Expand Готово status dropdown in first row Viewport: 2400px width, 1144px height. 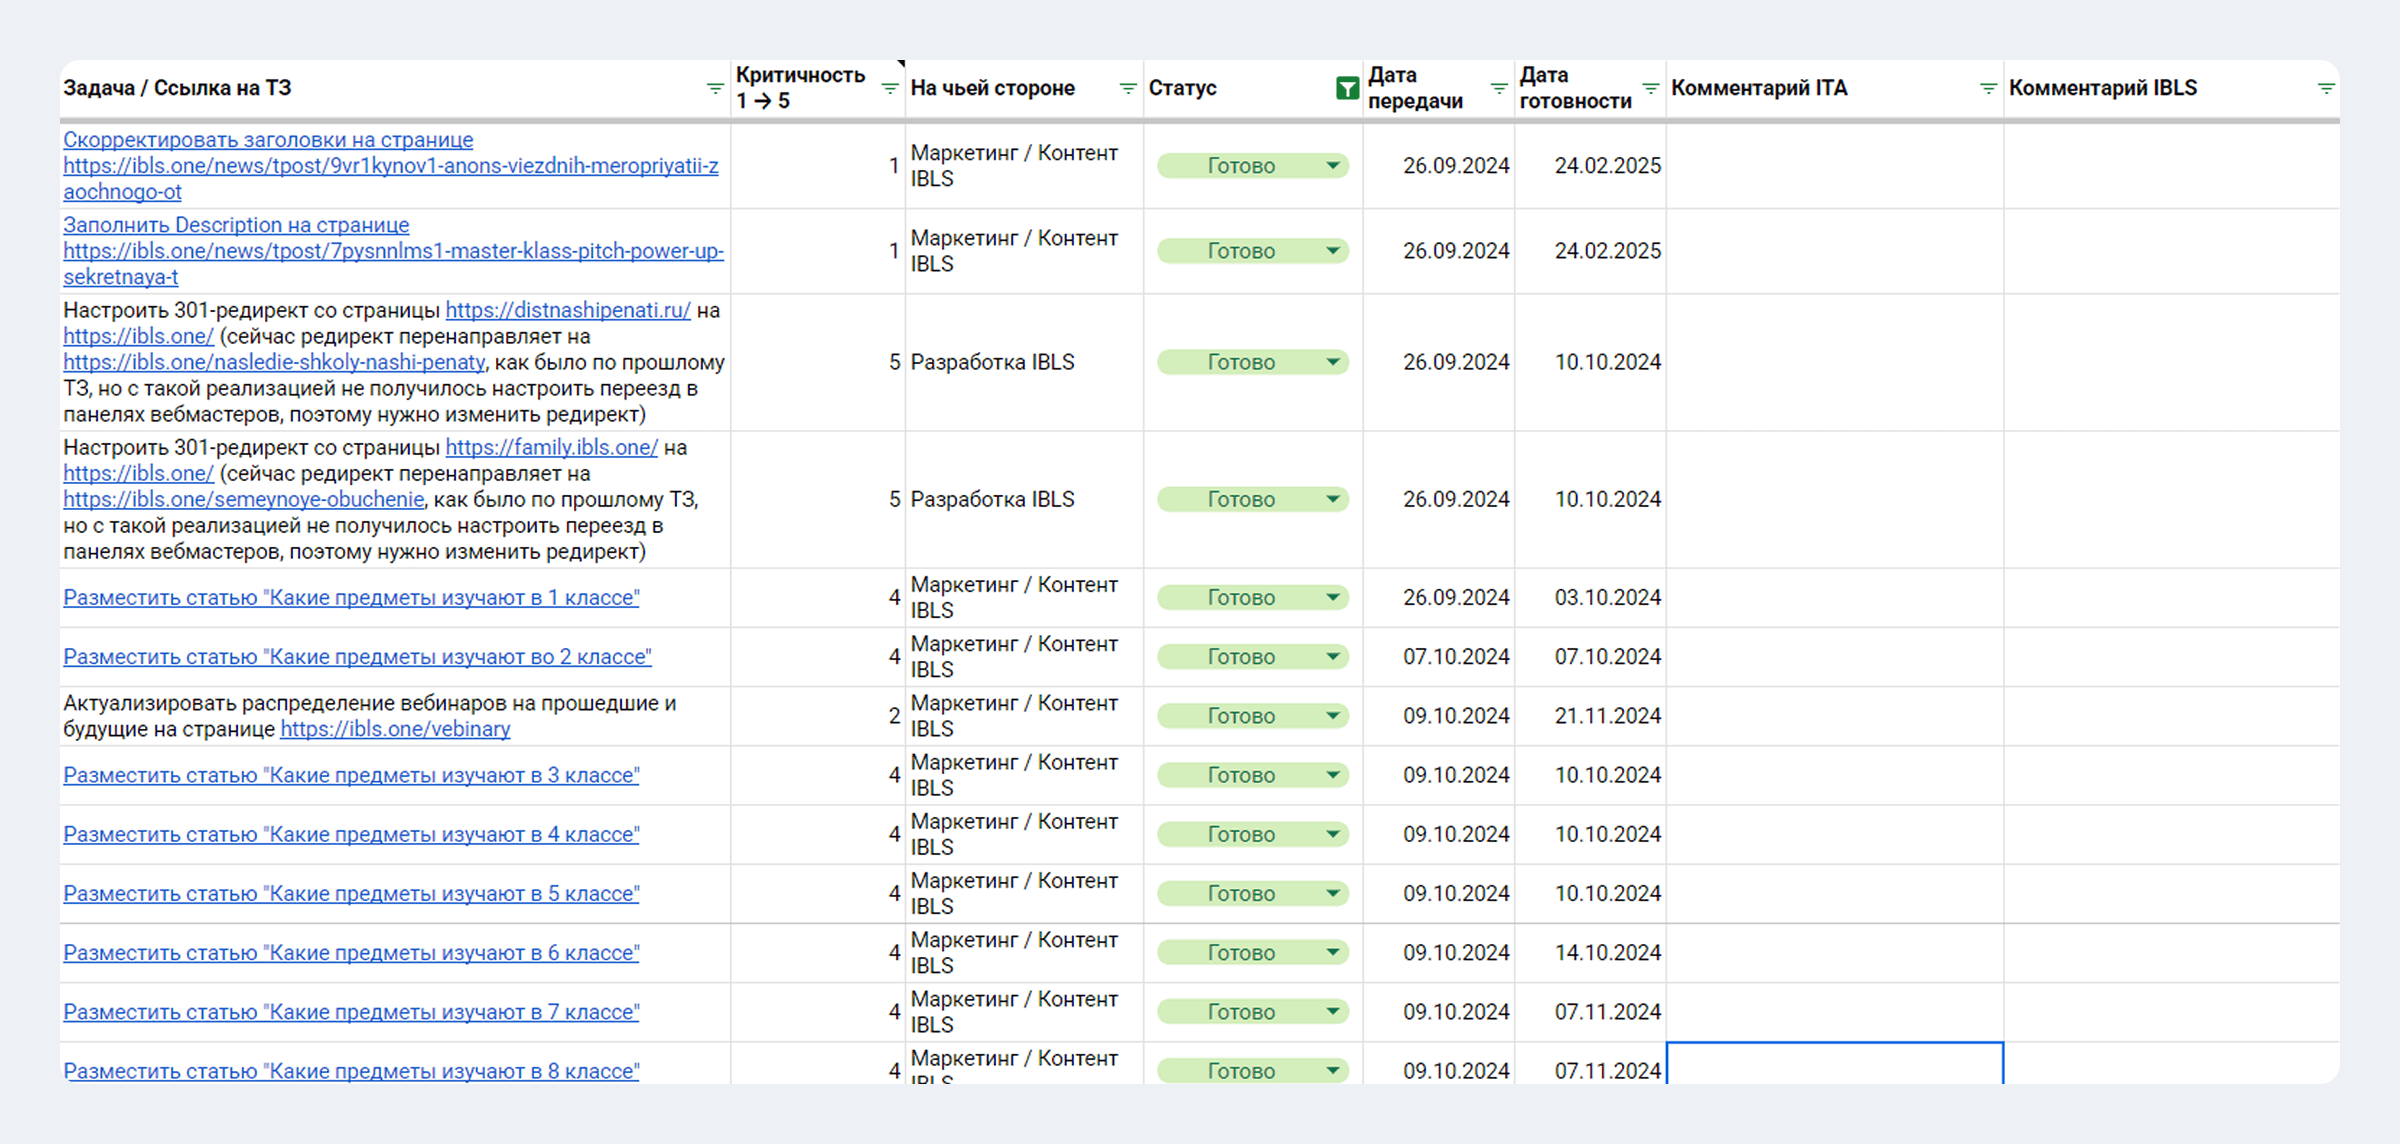point(1333,166)
